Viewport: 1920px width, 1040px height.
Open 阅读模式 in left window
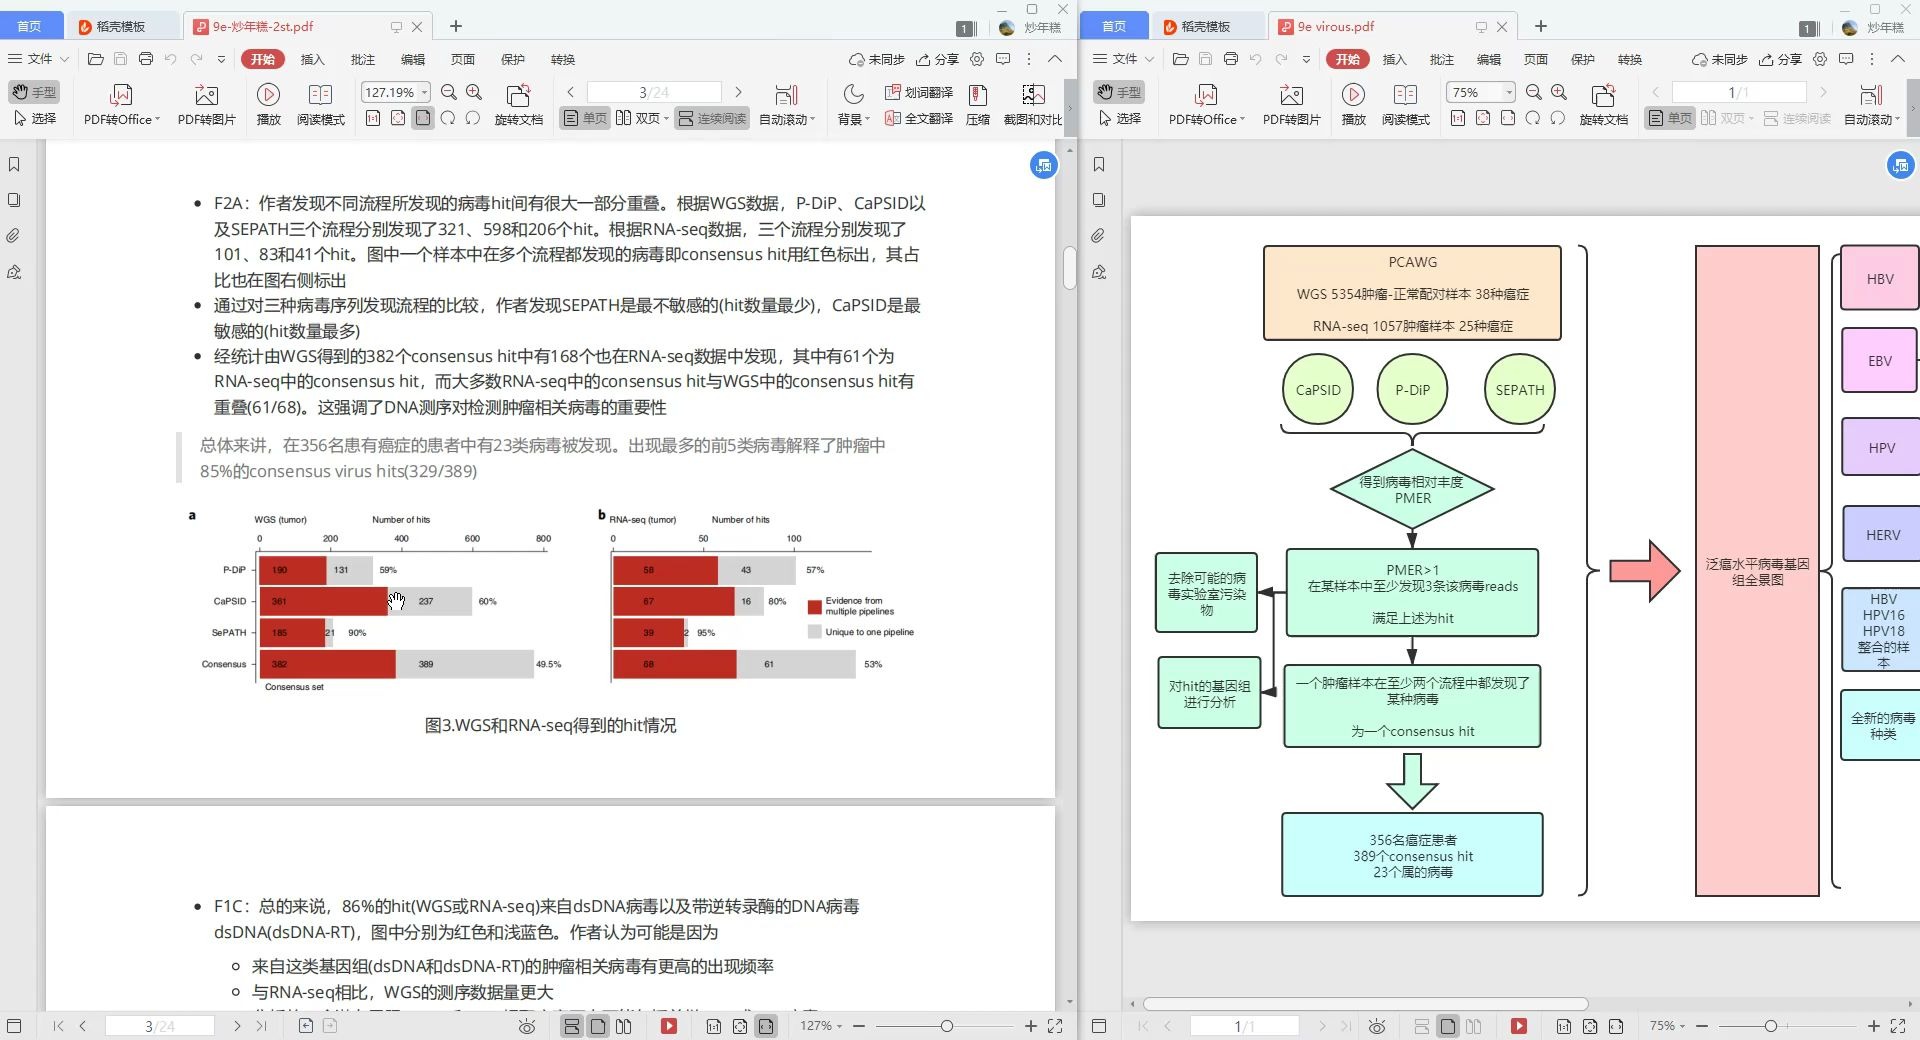point(320,105)
